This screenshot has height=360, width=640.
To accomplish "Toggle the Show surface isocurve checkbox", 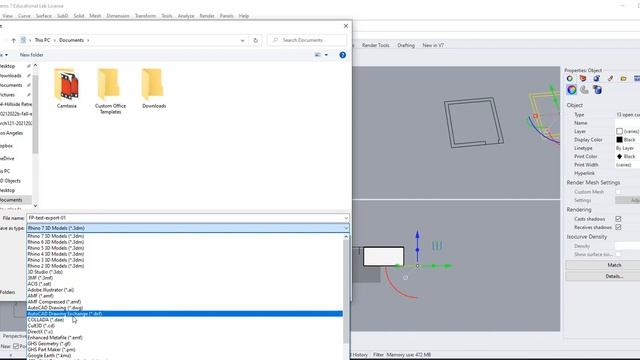I will [618, 254].
